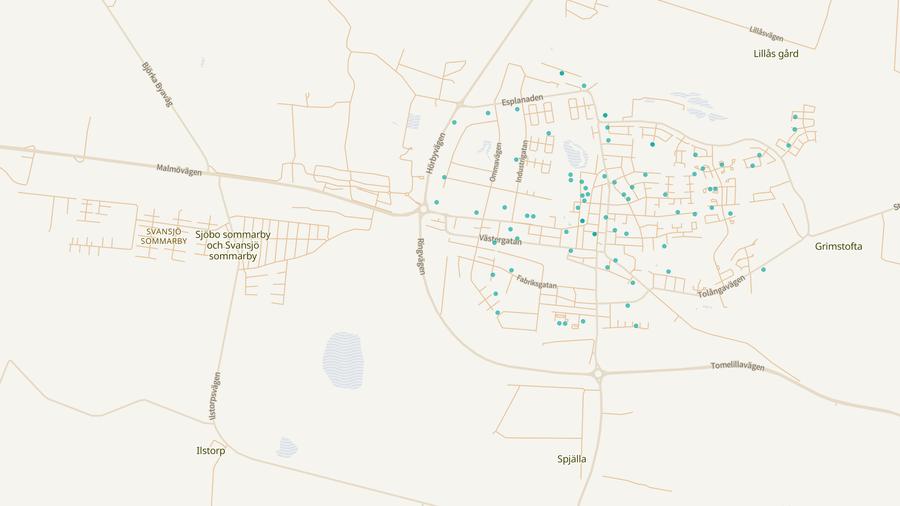Select the Malmövägen road label
900x506 pixels.
179,170
